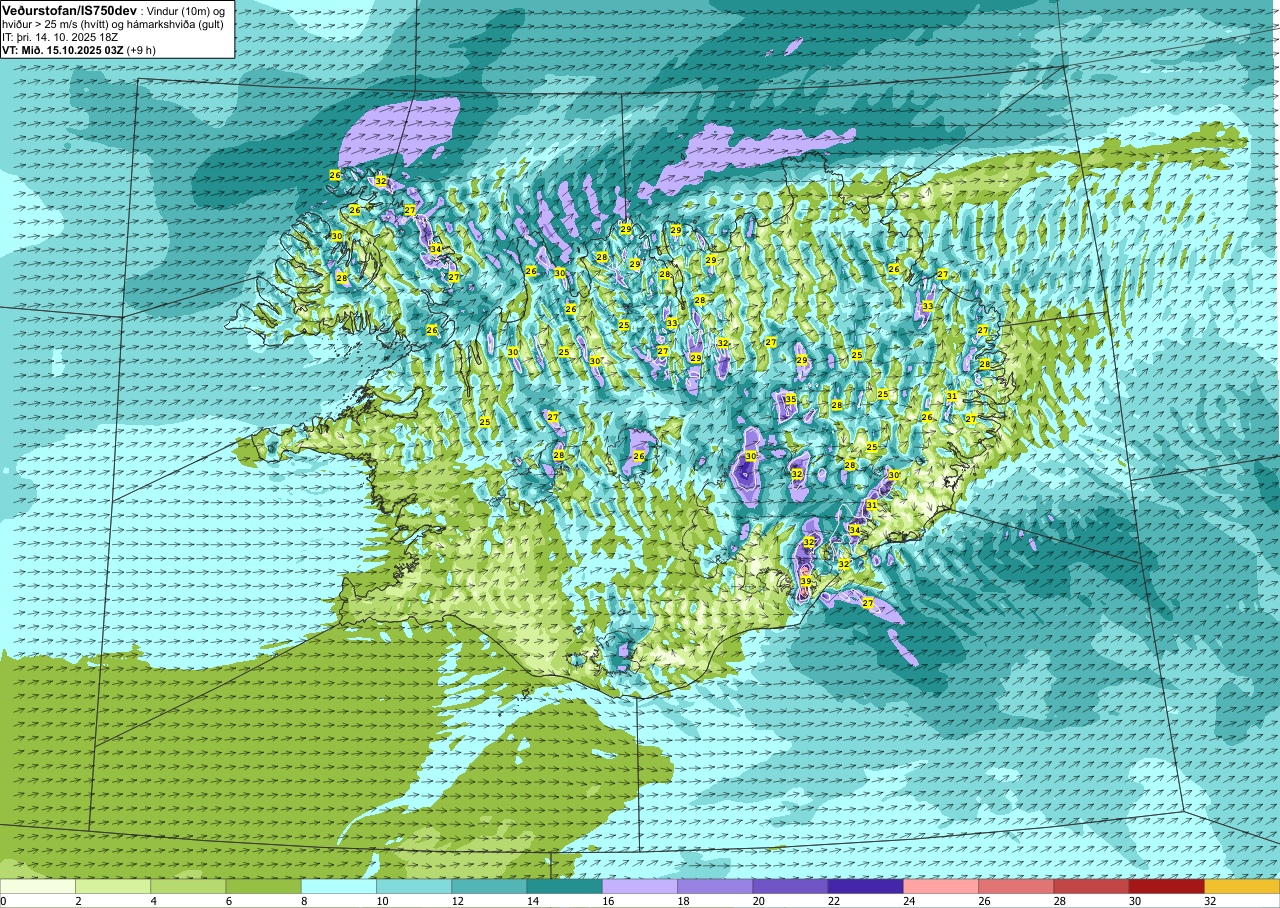Select the 8–10 m/s light cyan legend swatch
This screenshot has width=1280, height=908.
(339, 886)
